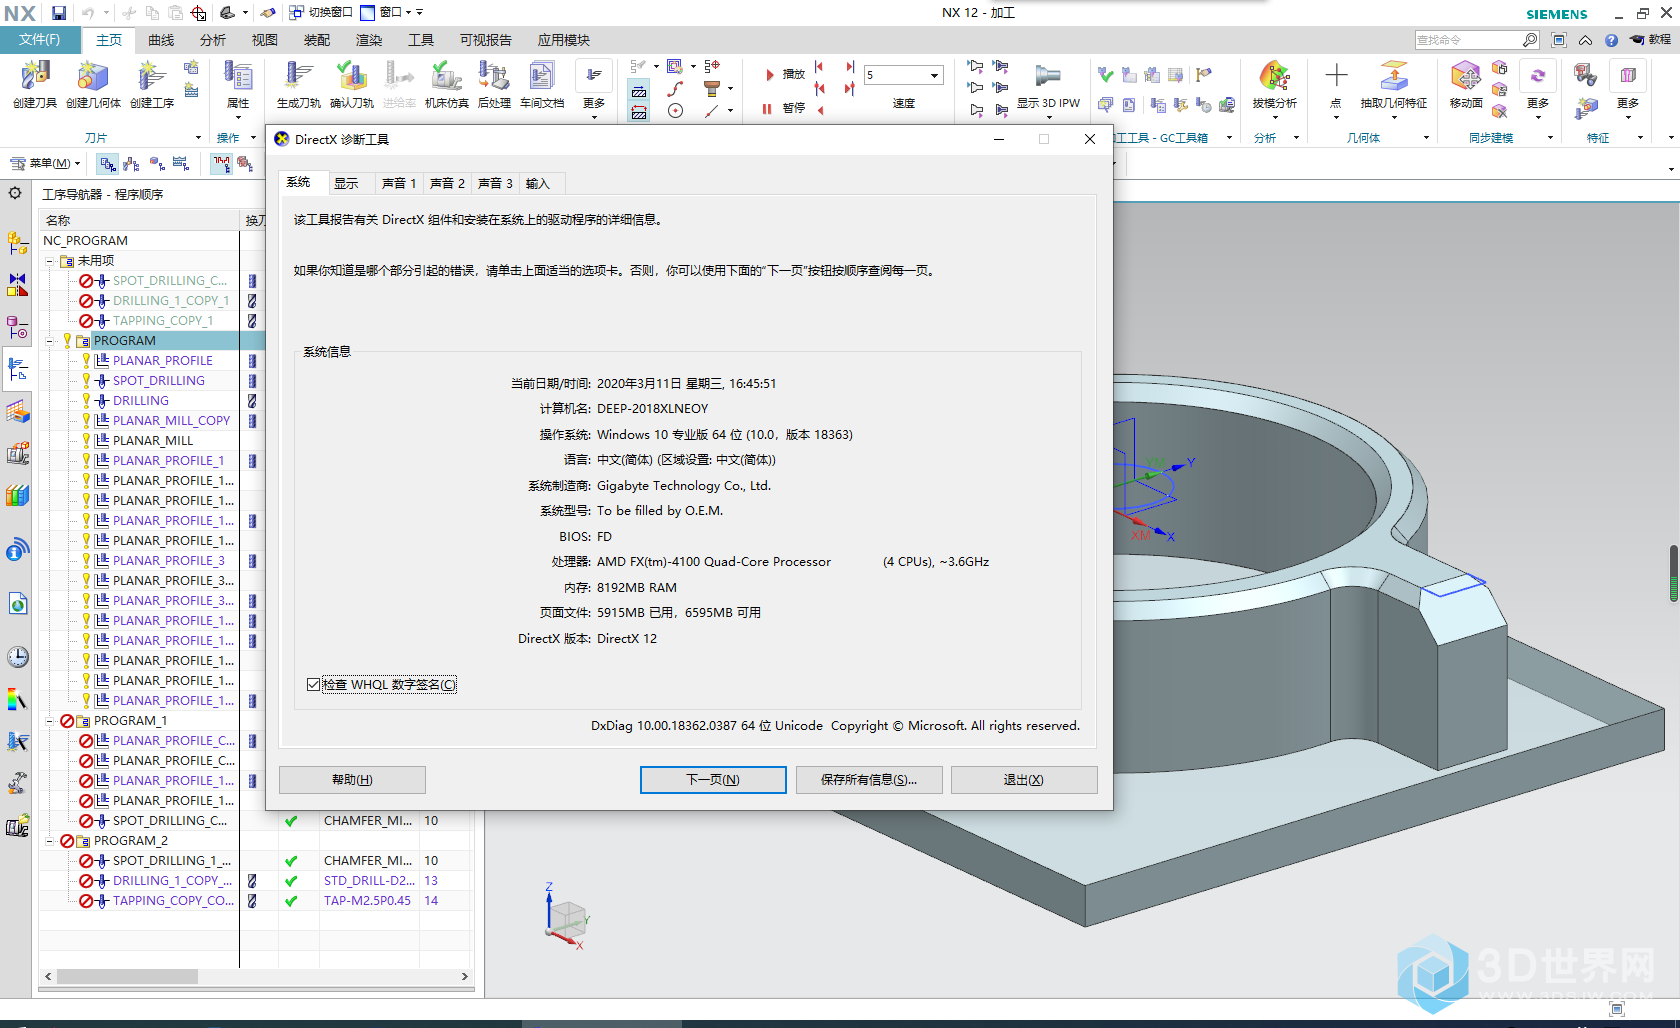This screenshot has height=1028, width=1680.
Task: Switch to the 应用模块 ribbon tab
Action: point(564,40)
